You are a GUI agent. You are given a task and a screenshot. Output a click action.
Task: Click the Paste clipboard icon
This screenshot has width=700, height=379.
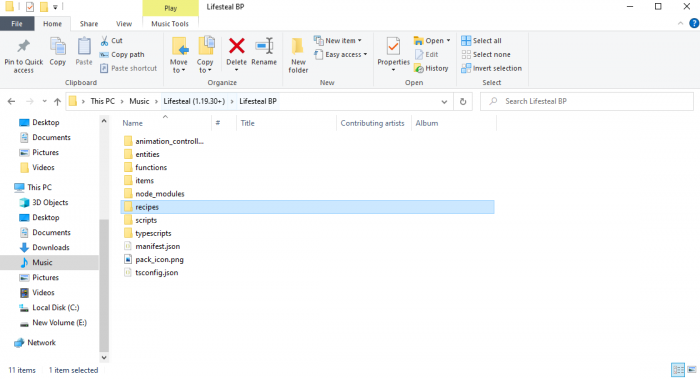pyautogui.click(x=84, y=46)
